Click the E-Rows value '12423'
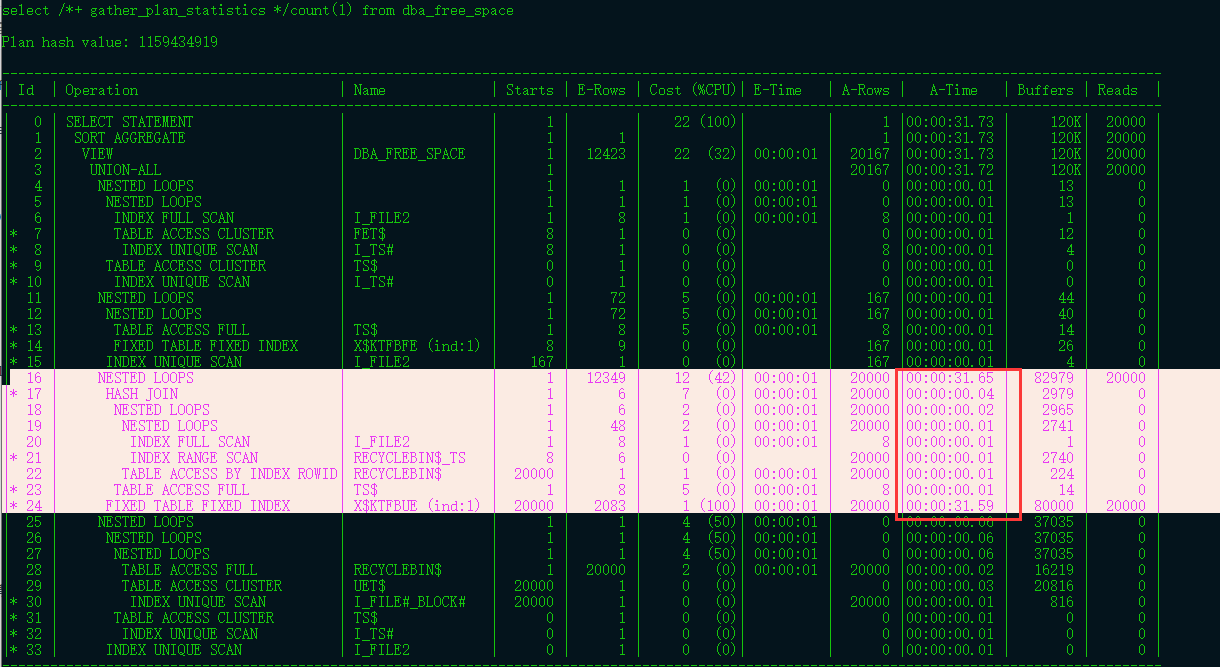 click(x=606, y=154)
